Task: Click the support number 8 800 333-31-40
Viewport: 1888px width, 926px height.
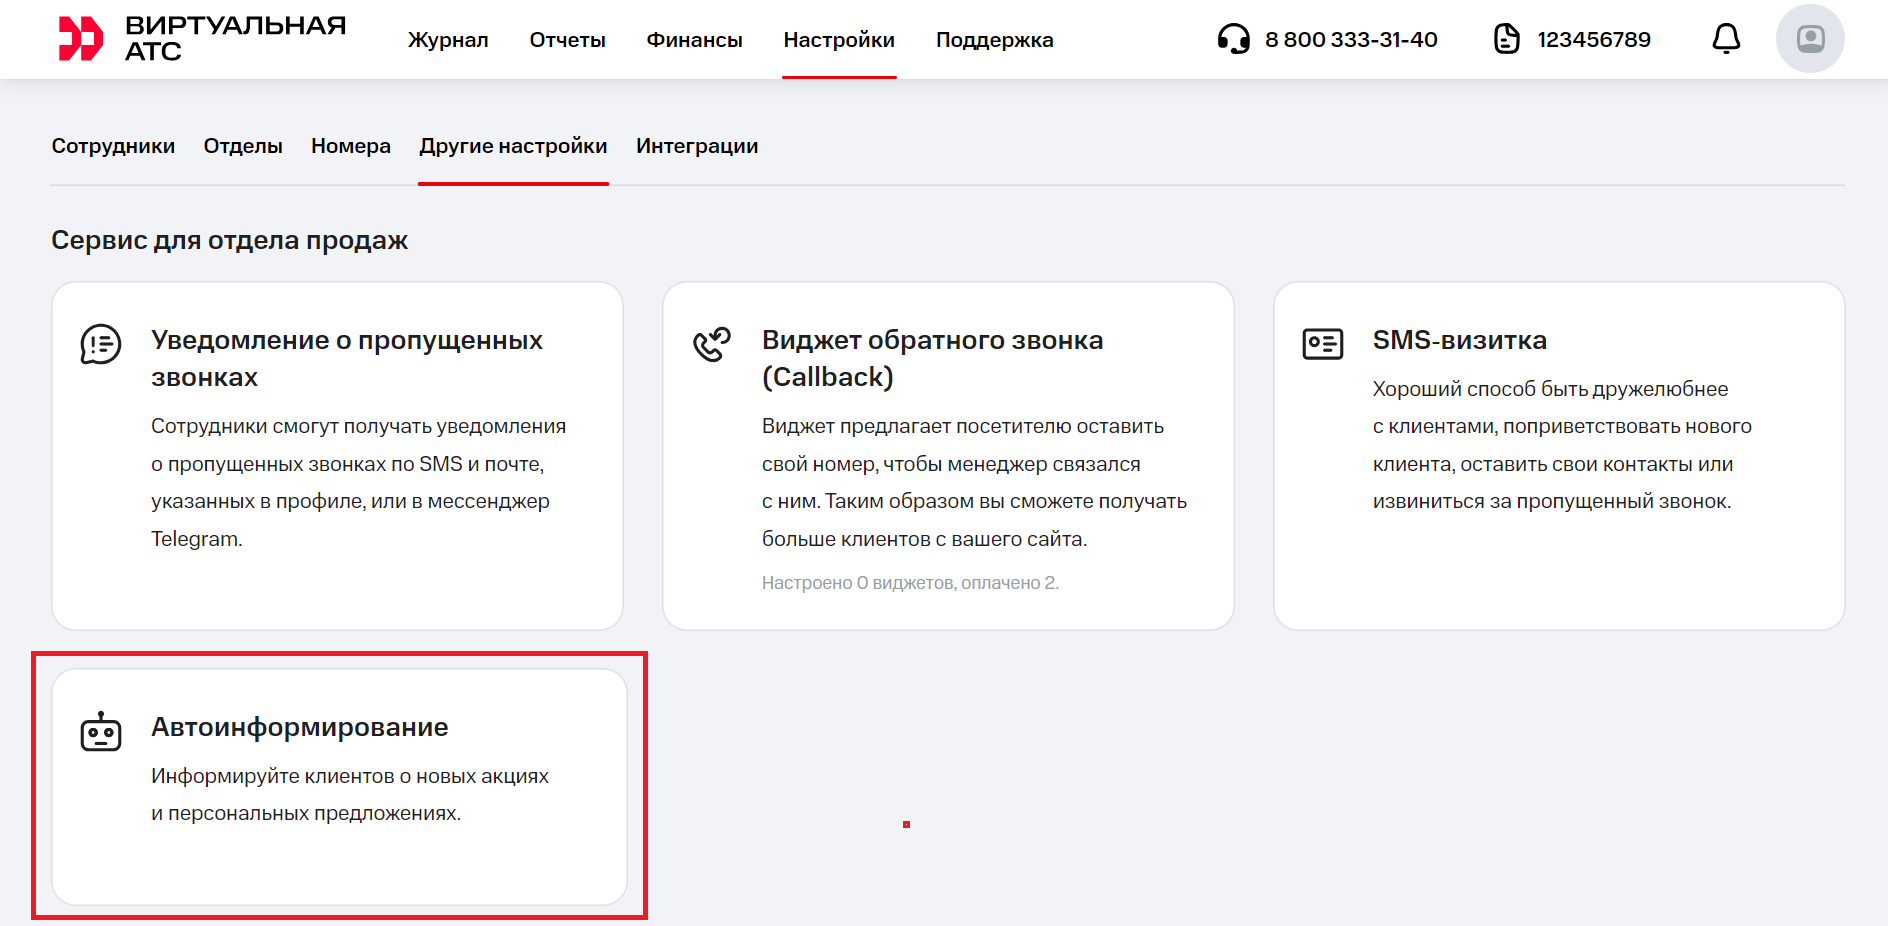Action: [x=1350, y=40]
